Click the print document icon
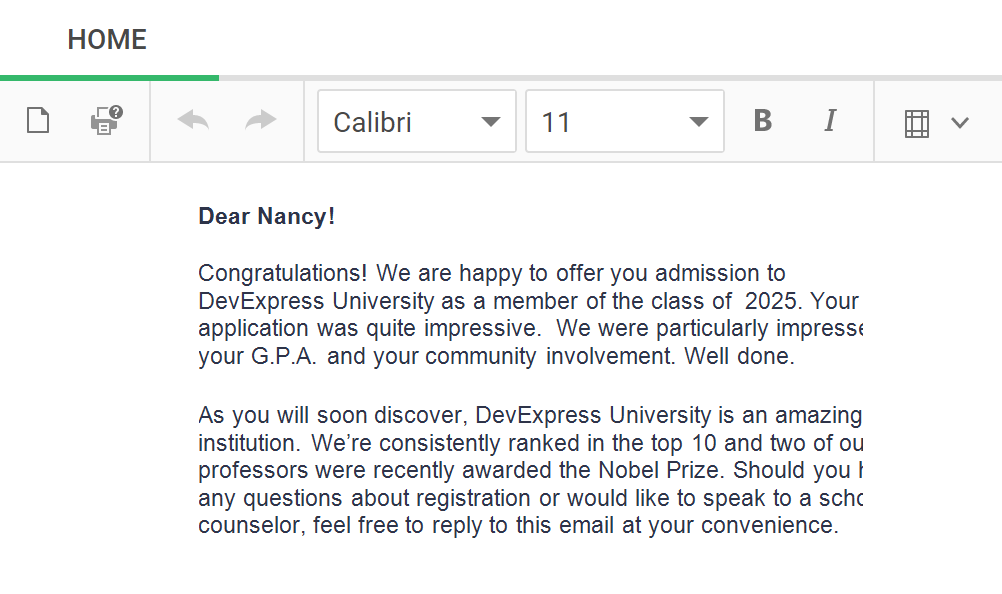This screenshot has height=594, width=1002. [106, 122]
